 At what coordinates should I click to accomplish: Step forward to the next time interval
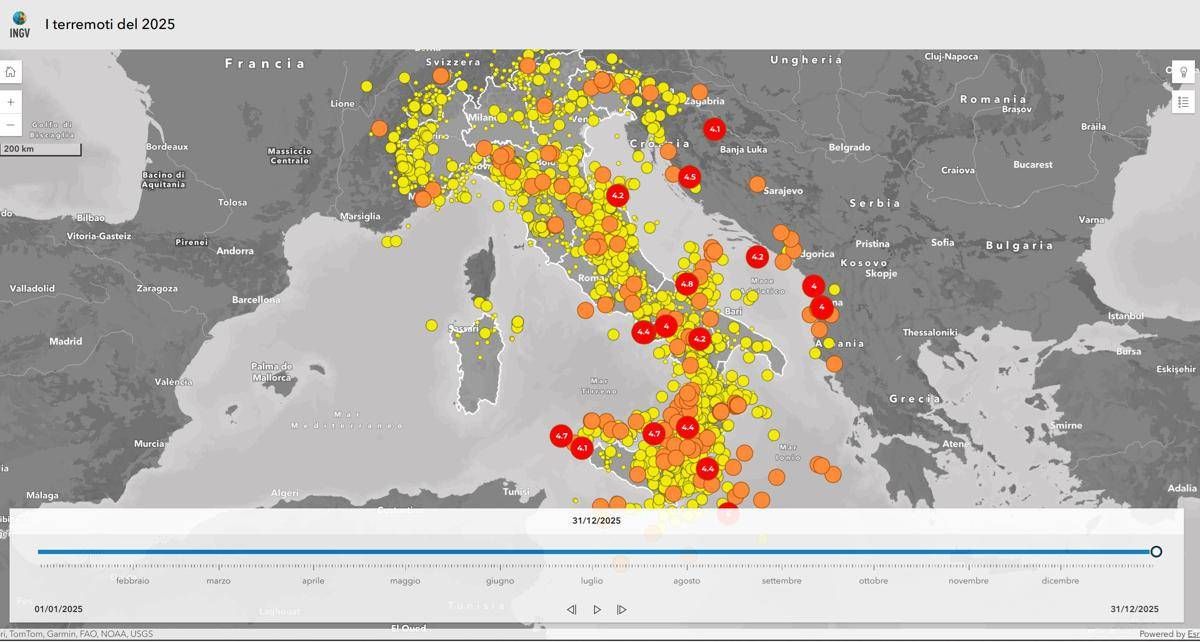[x=622, y=609]
